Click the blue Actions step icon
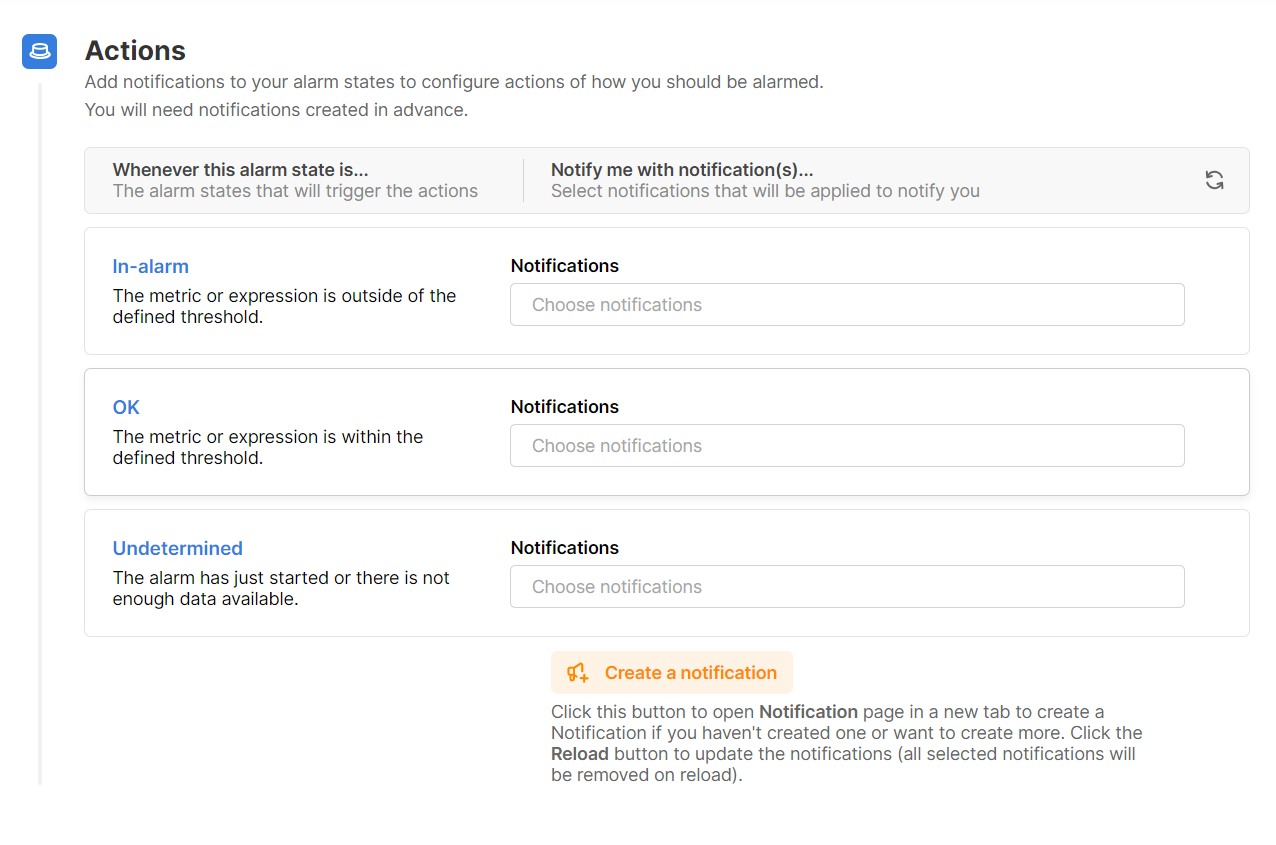Viewport: 1276px width, 845px height. 39,51
